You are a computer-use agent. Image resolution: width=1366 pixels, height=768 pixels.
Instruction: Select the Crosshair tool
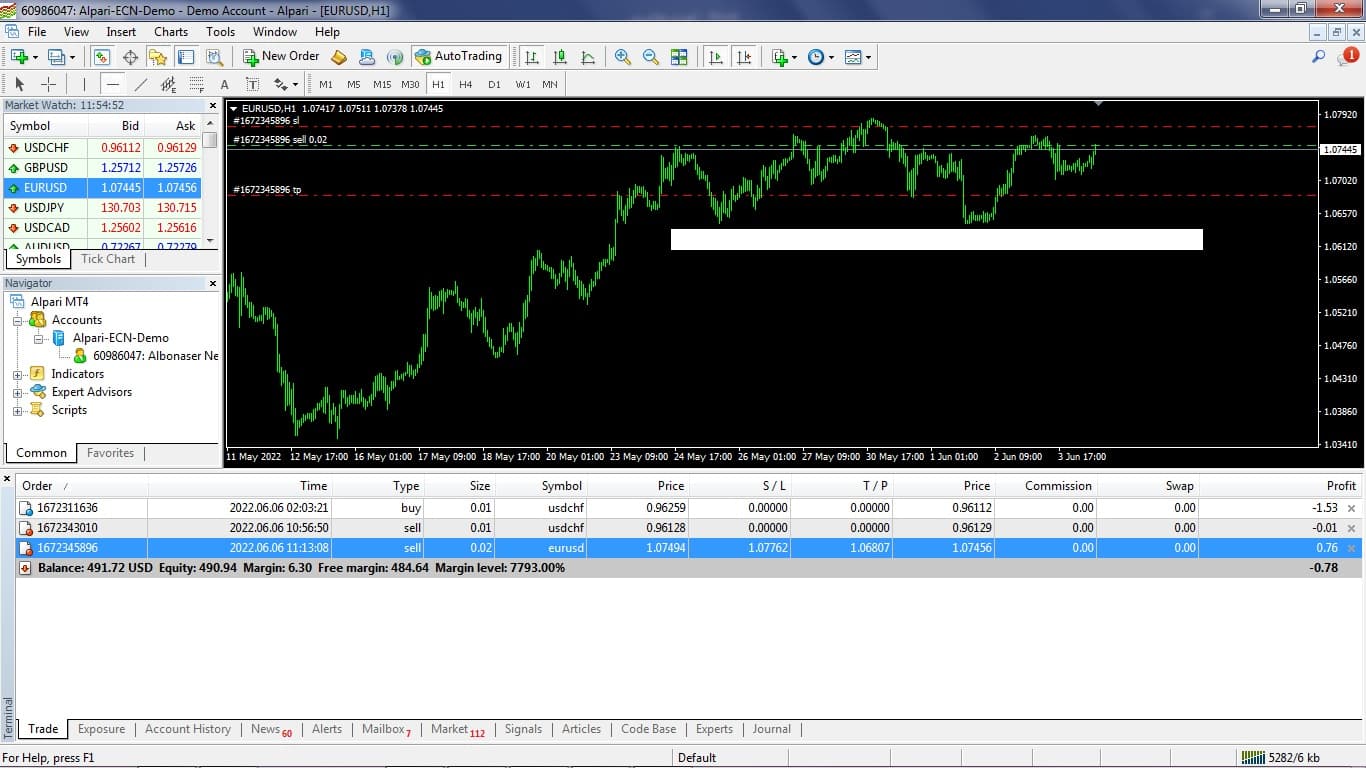pos(47,84)
